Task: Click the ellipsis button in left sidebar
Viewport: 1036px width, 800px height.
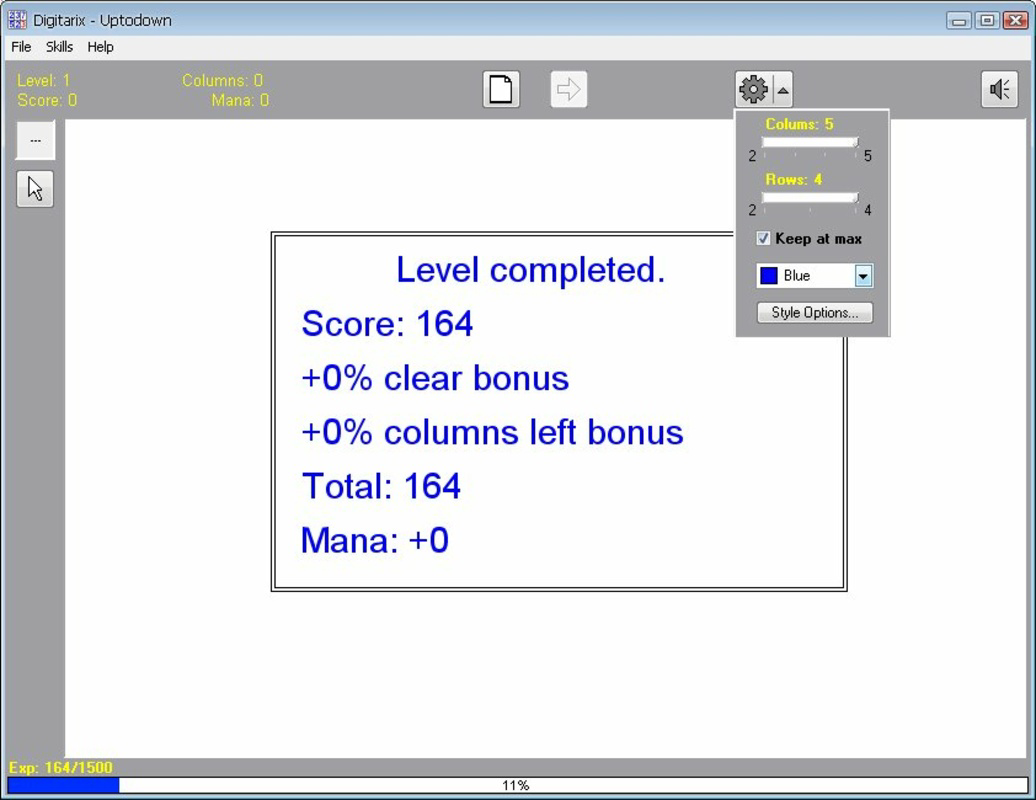Action: 35,140
